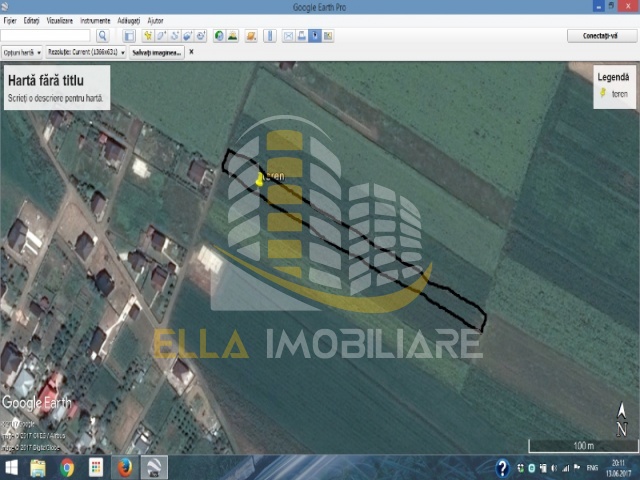Toggle the sidebar panel icon
Screen dimensions: 640x480
[129, 36]
